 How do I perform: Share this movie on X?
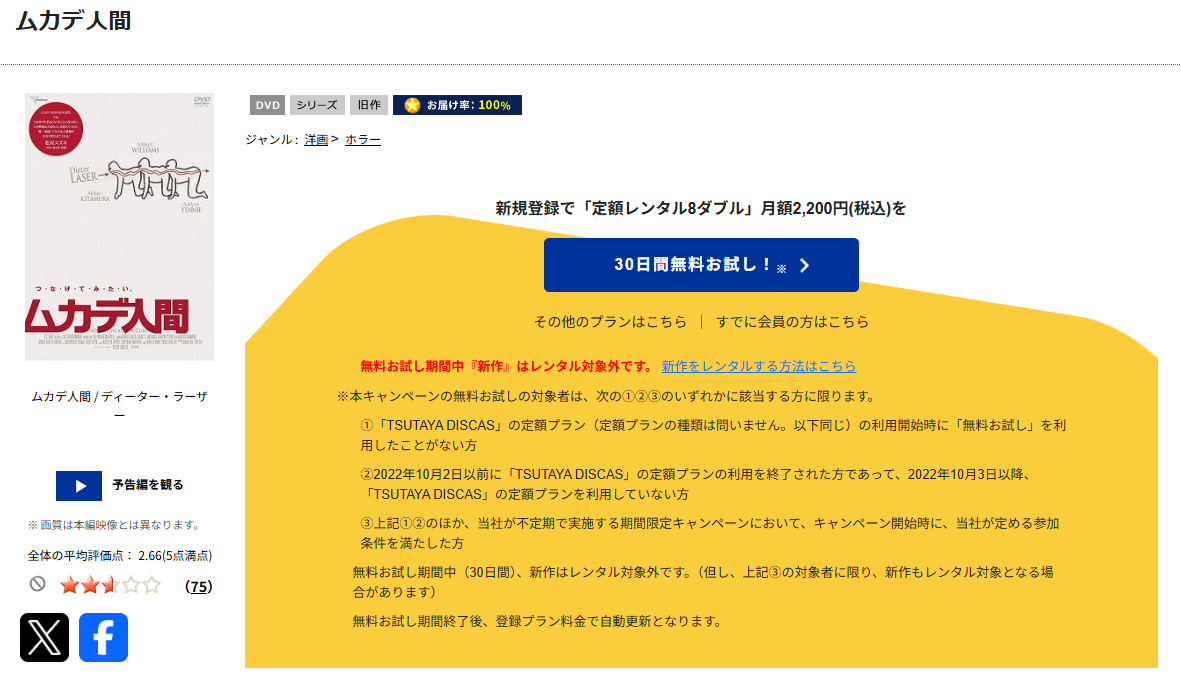44,637
